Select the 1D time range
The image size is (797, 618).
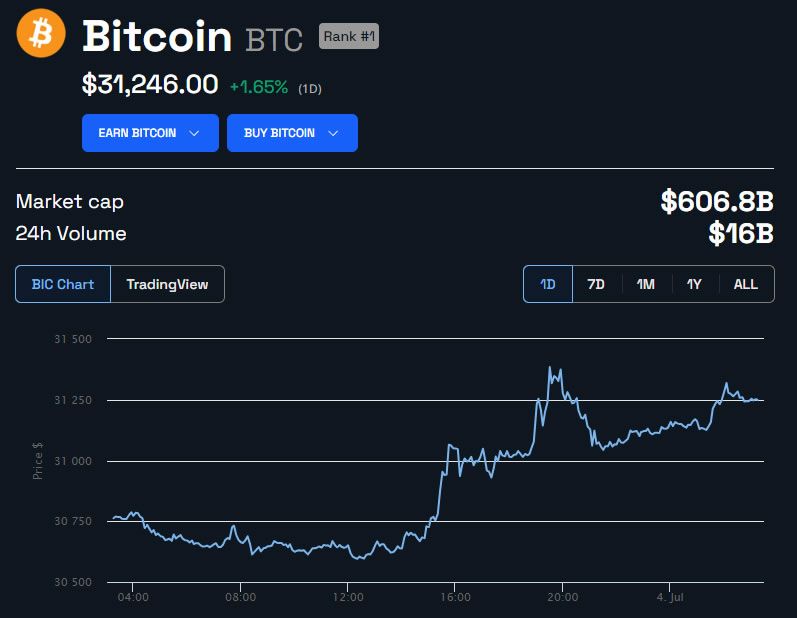coord(548,284)
